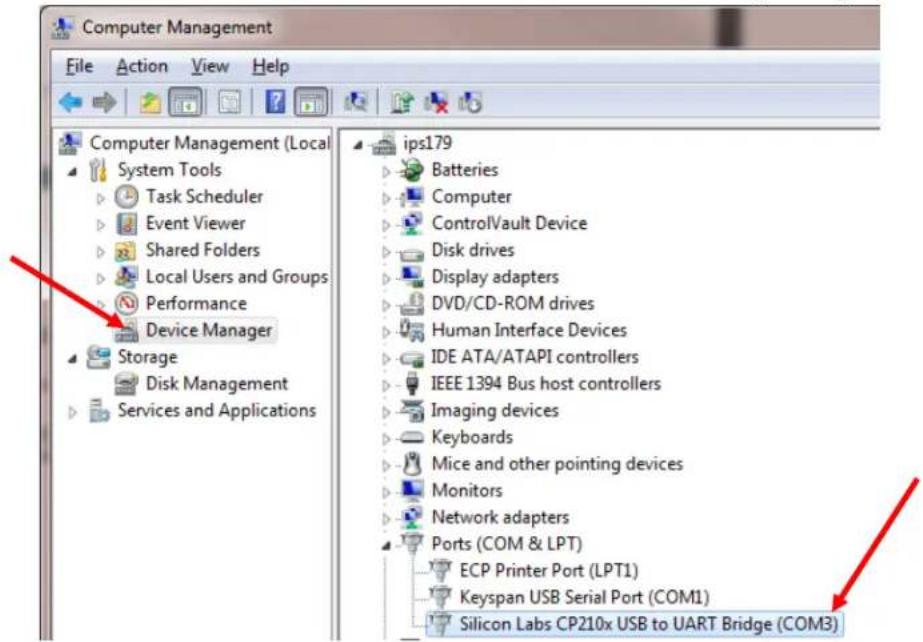Expand the Keyboards category
Viewport: 923px width, 642px height.
click(386, 439)
